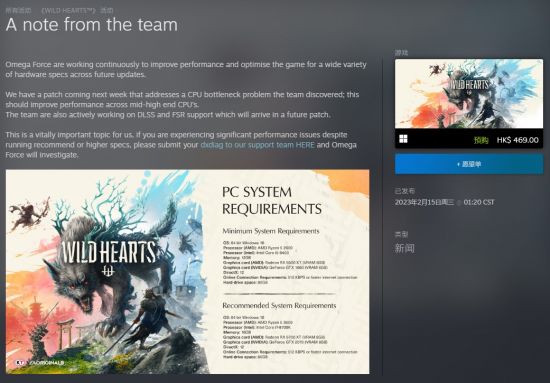Click the WILD HEARTS logo in large banner
This screenshot has width=550, height=383.
109,251
